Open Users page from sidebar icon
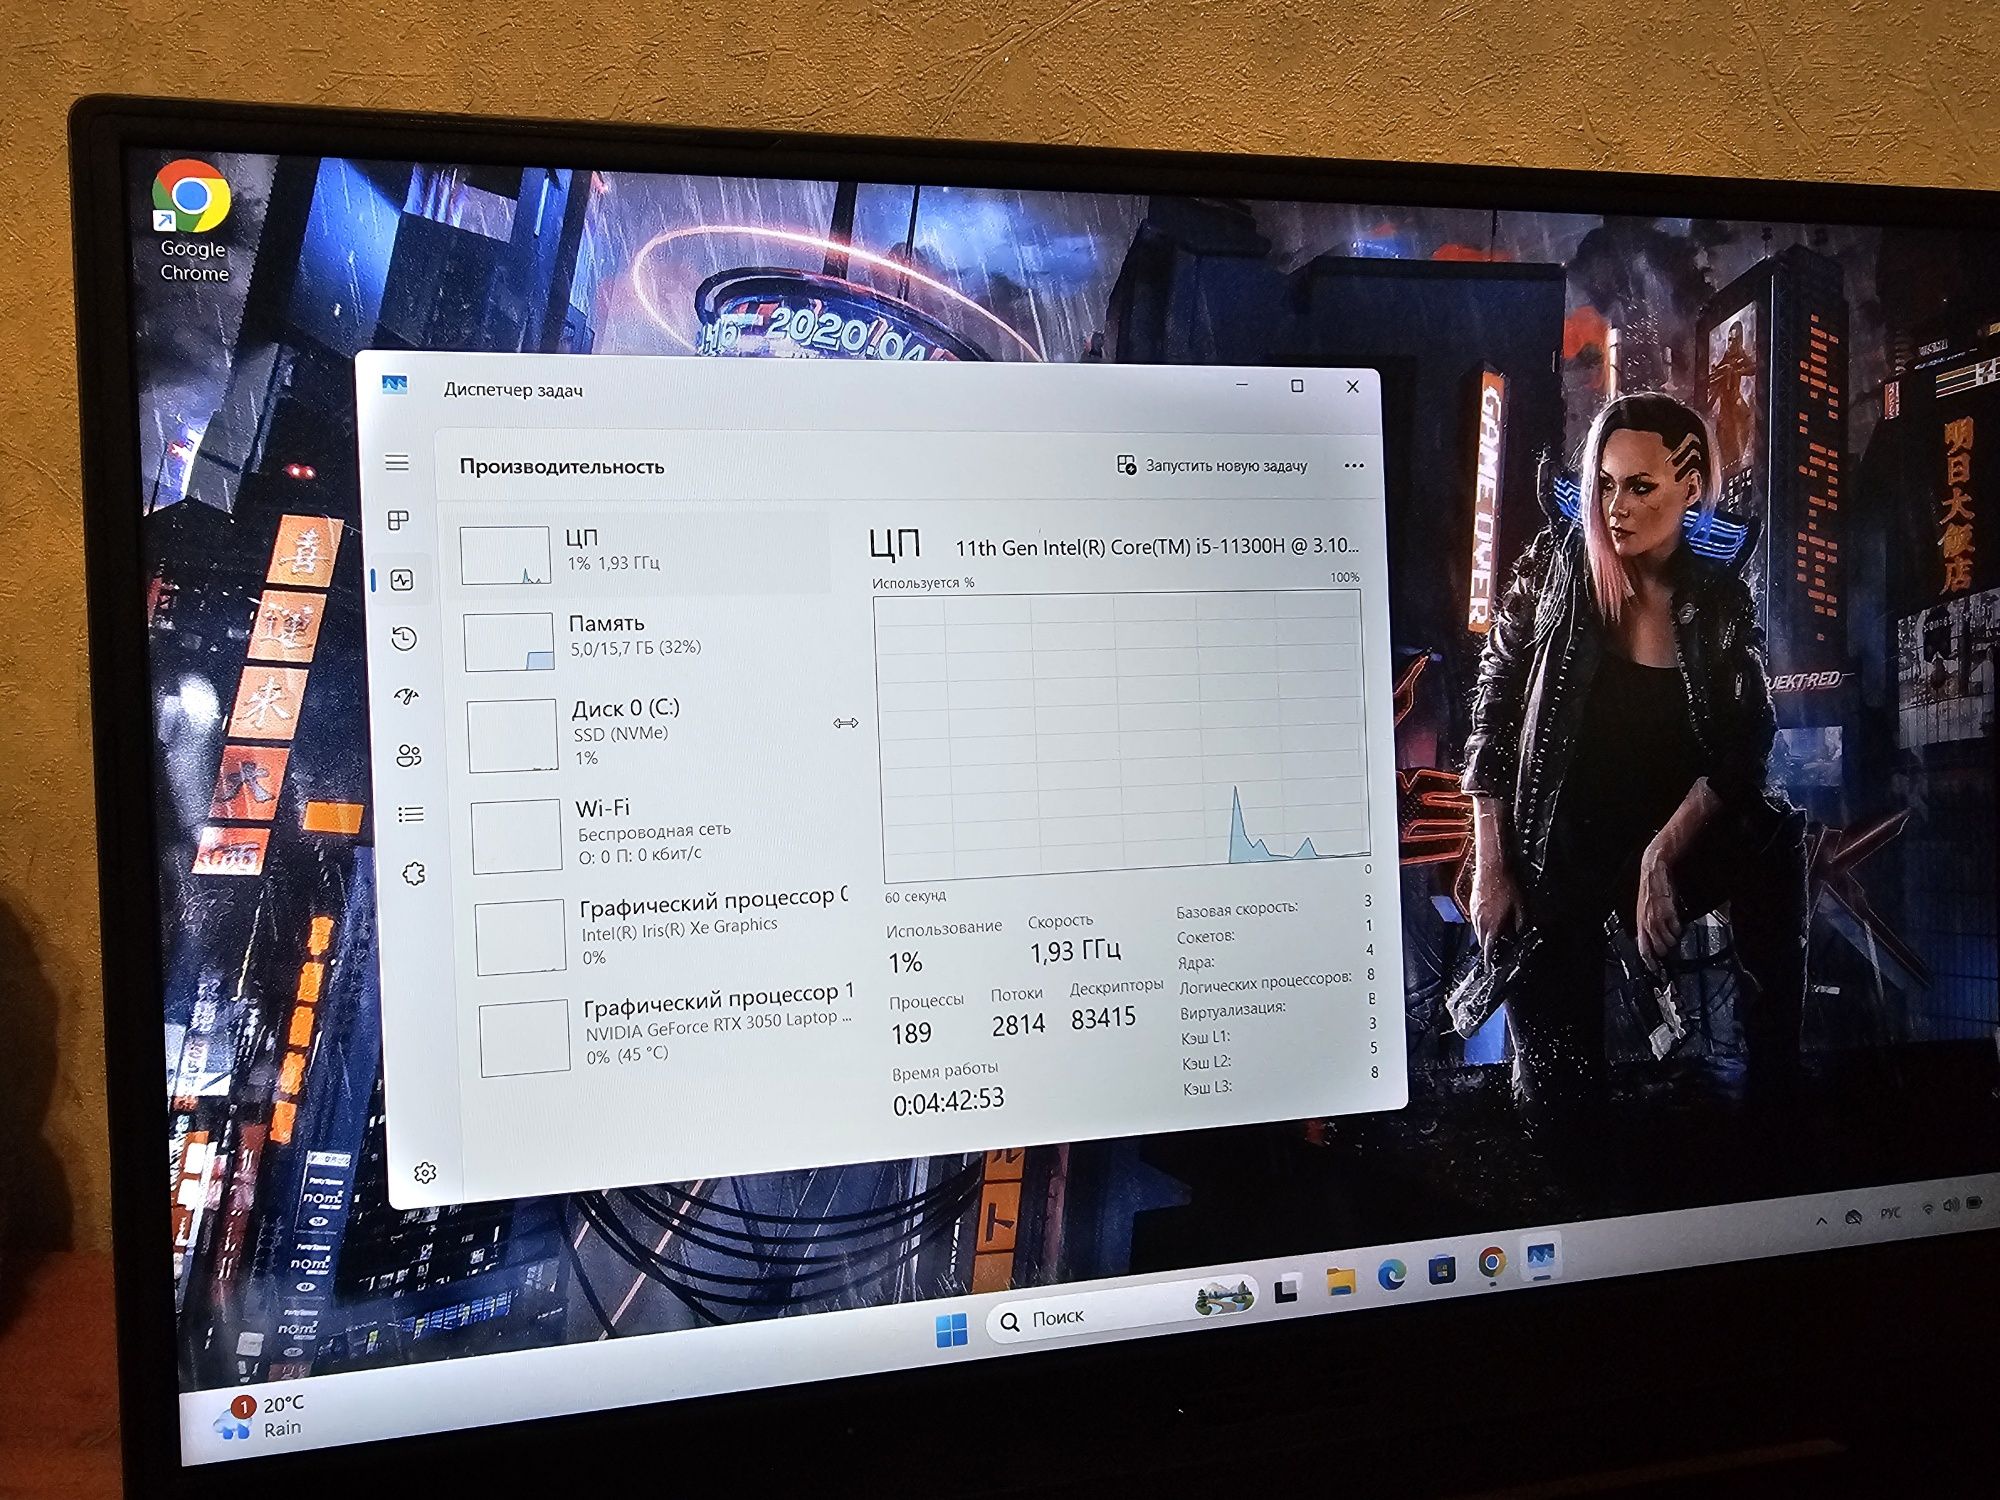Screen dimensions: 2000x1500 click(x=409, y=756)
